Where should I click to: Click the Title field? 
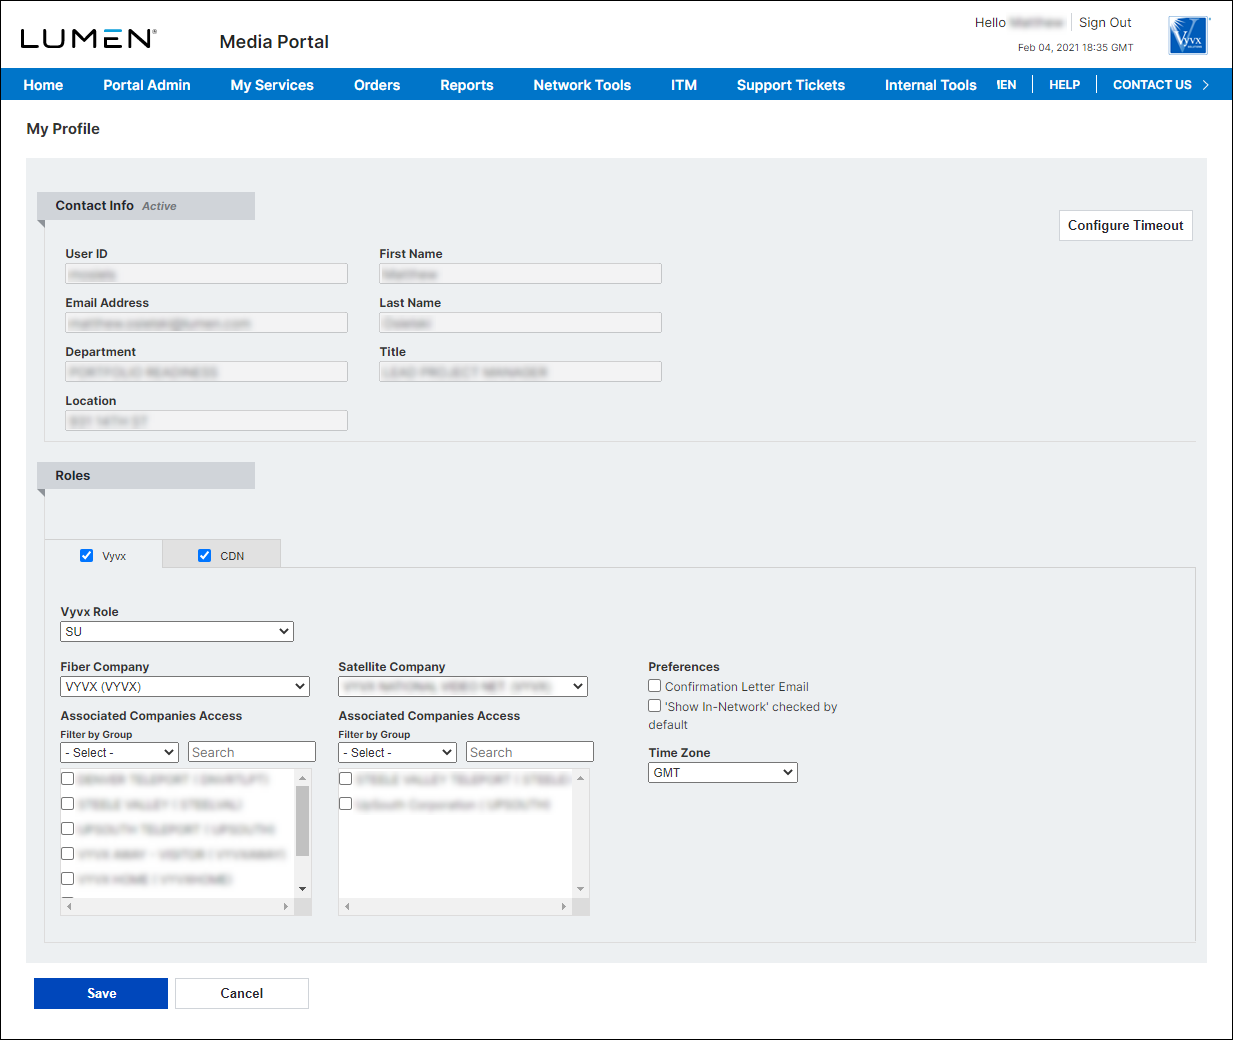tap(521, 372)
